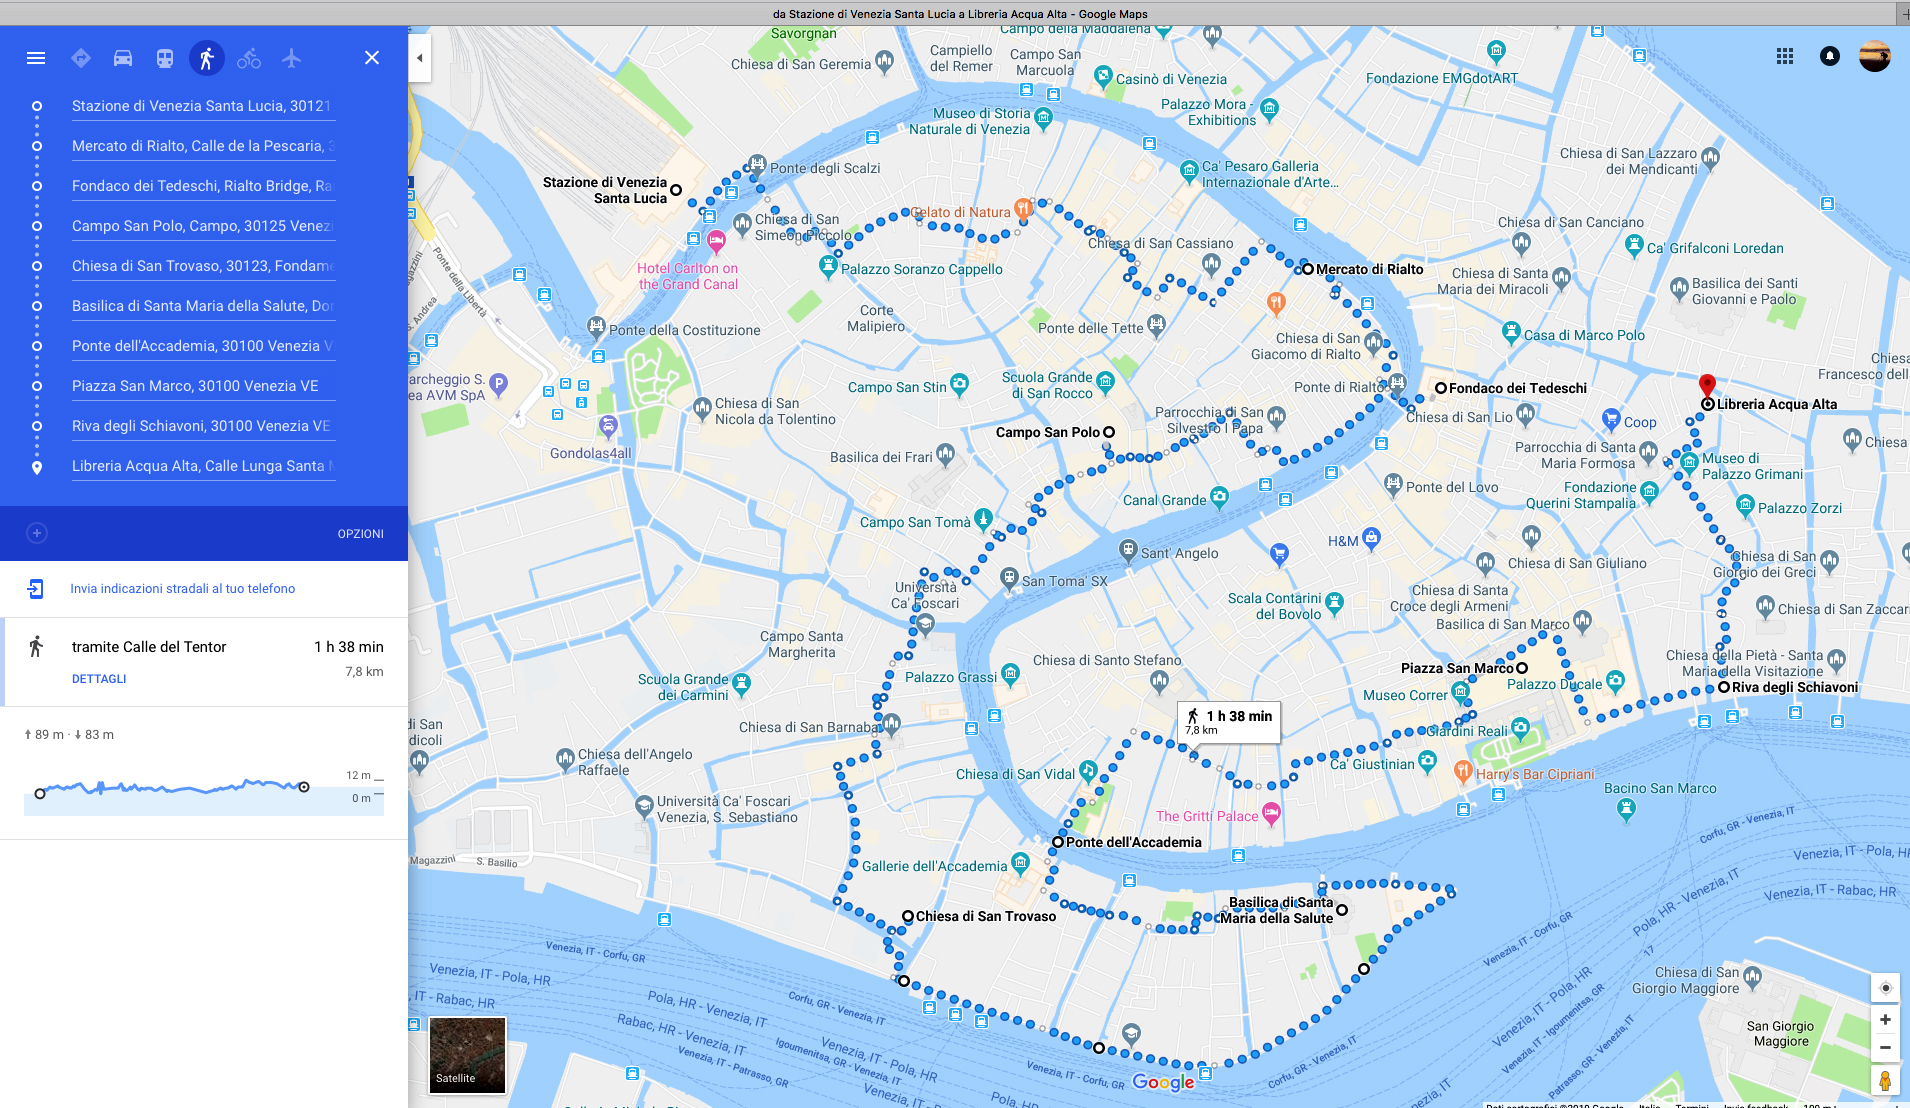Add another destination plus button
The width and height of the screenshot is (1910, 1108).
click(x=37, y=533)
